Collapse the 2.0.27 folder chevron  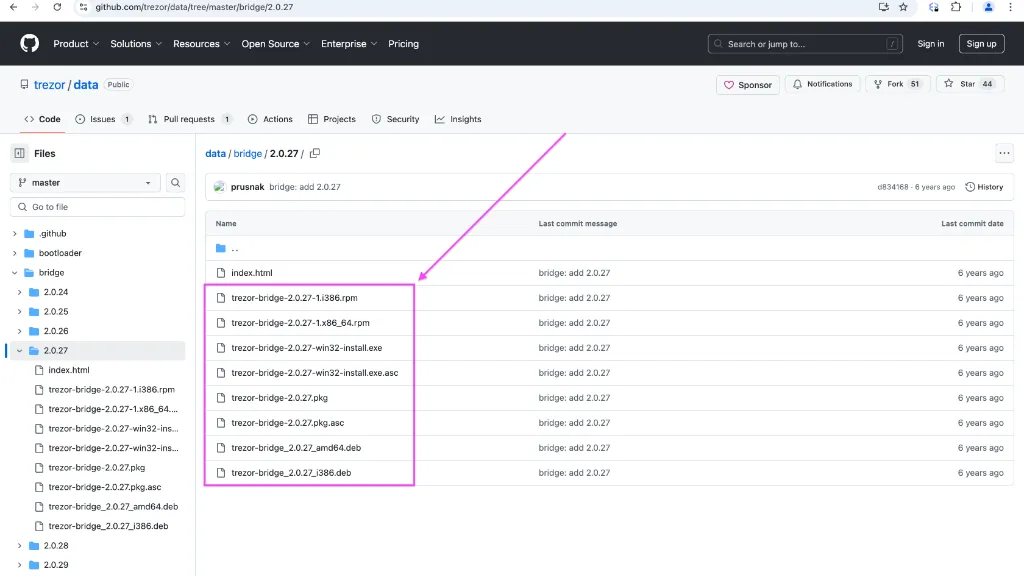click(x=20, y=351)
